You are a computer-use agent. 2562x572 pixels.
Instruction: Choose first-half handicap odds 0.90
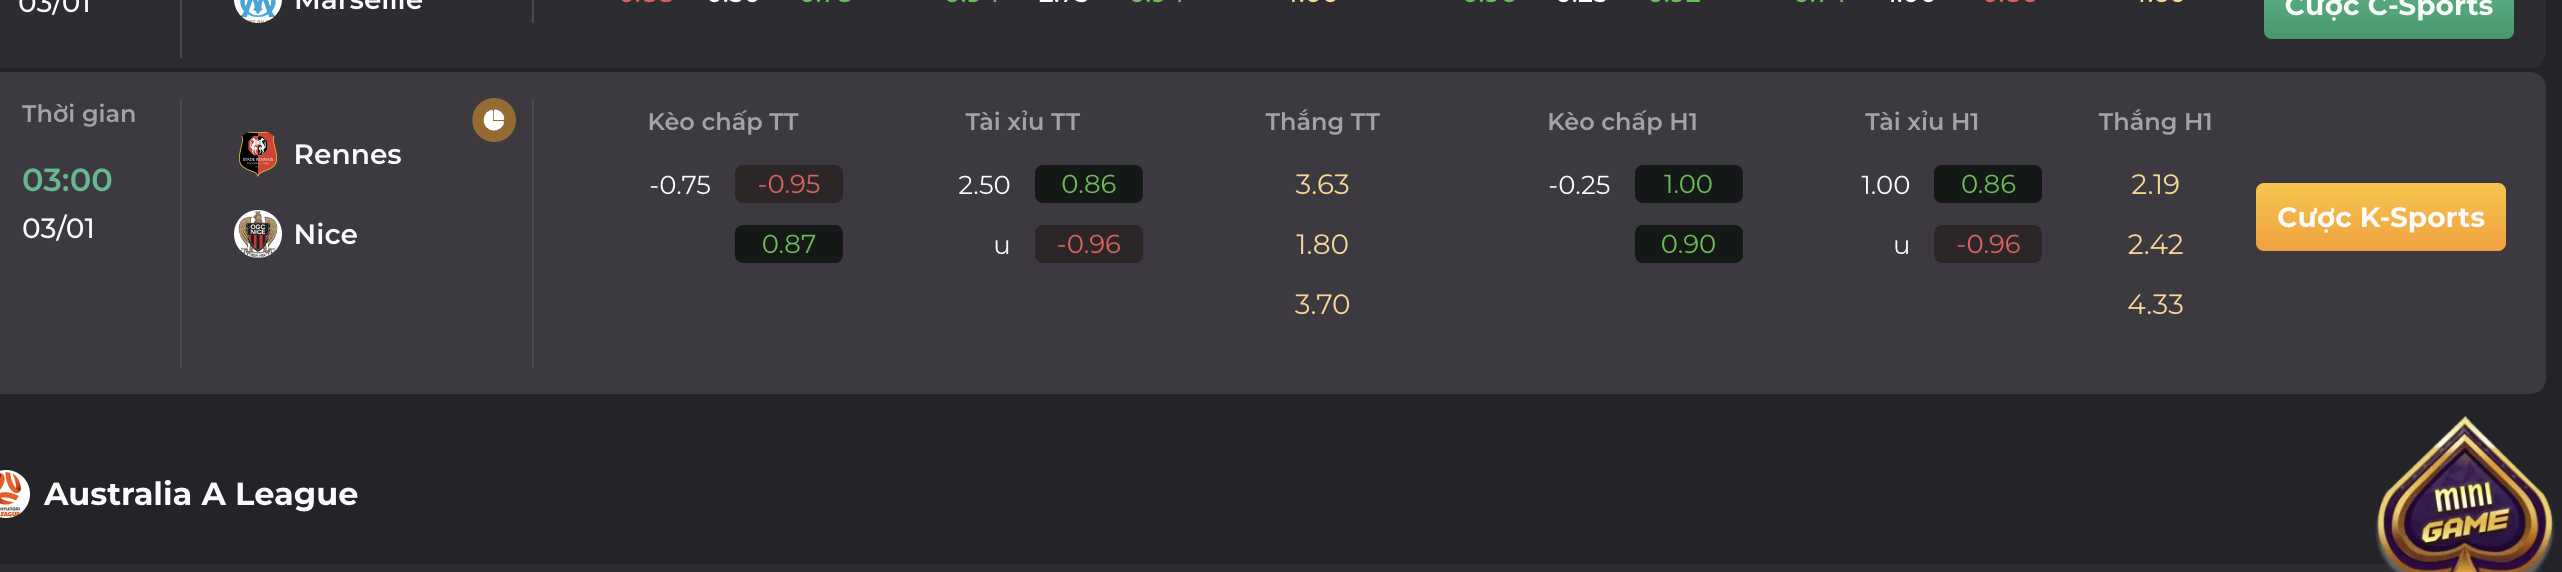pyautogui.click(x=1689, y=244)
